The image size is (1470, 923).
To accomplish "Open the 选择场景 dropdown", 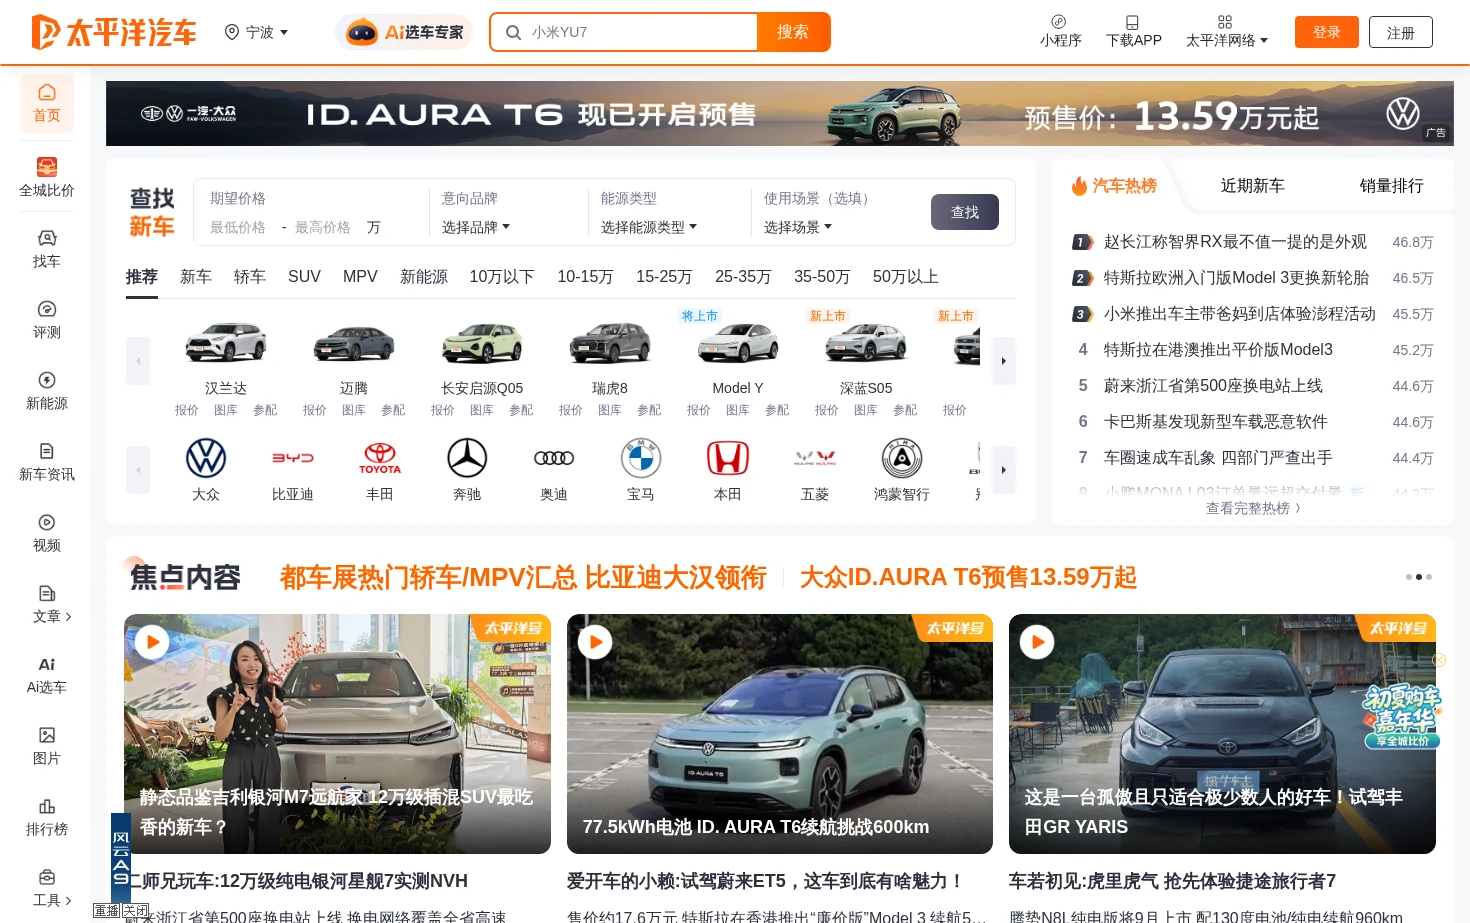I will (798, 227).
